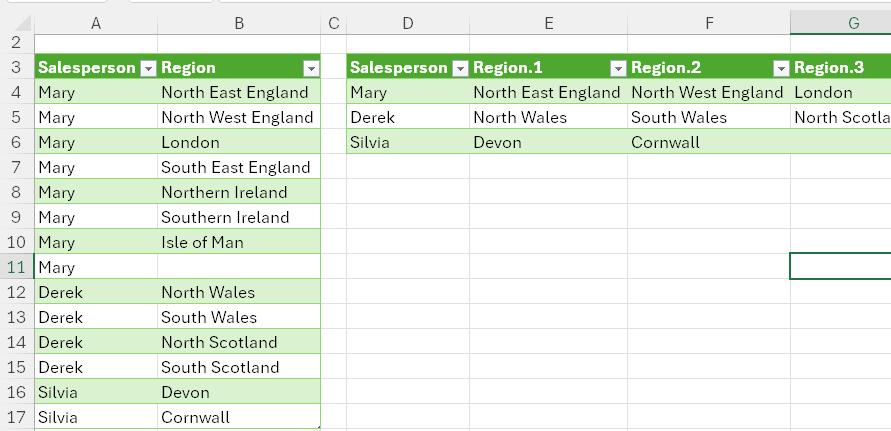Viewport: 891px width, 431px height.
Task: Select the Cornwall cell in column F
Action: click(709, 142)
